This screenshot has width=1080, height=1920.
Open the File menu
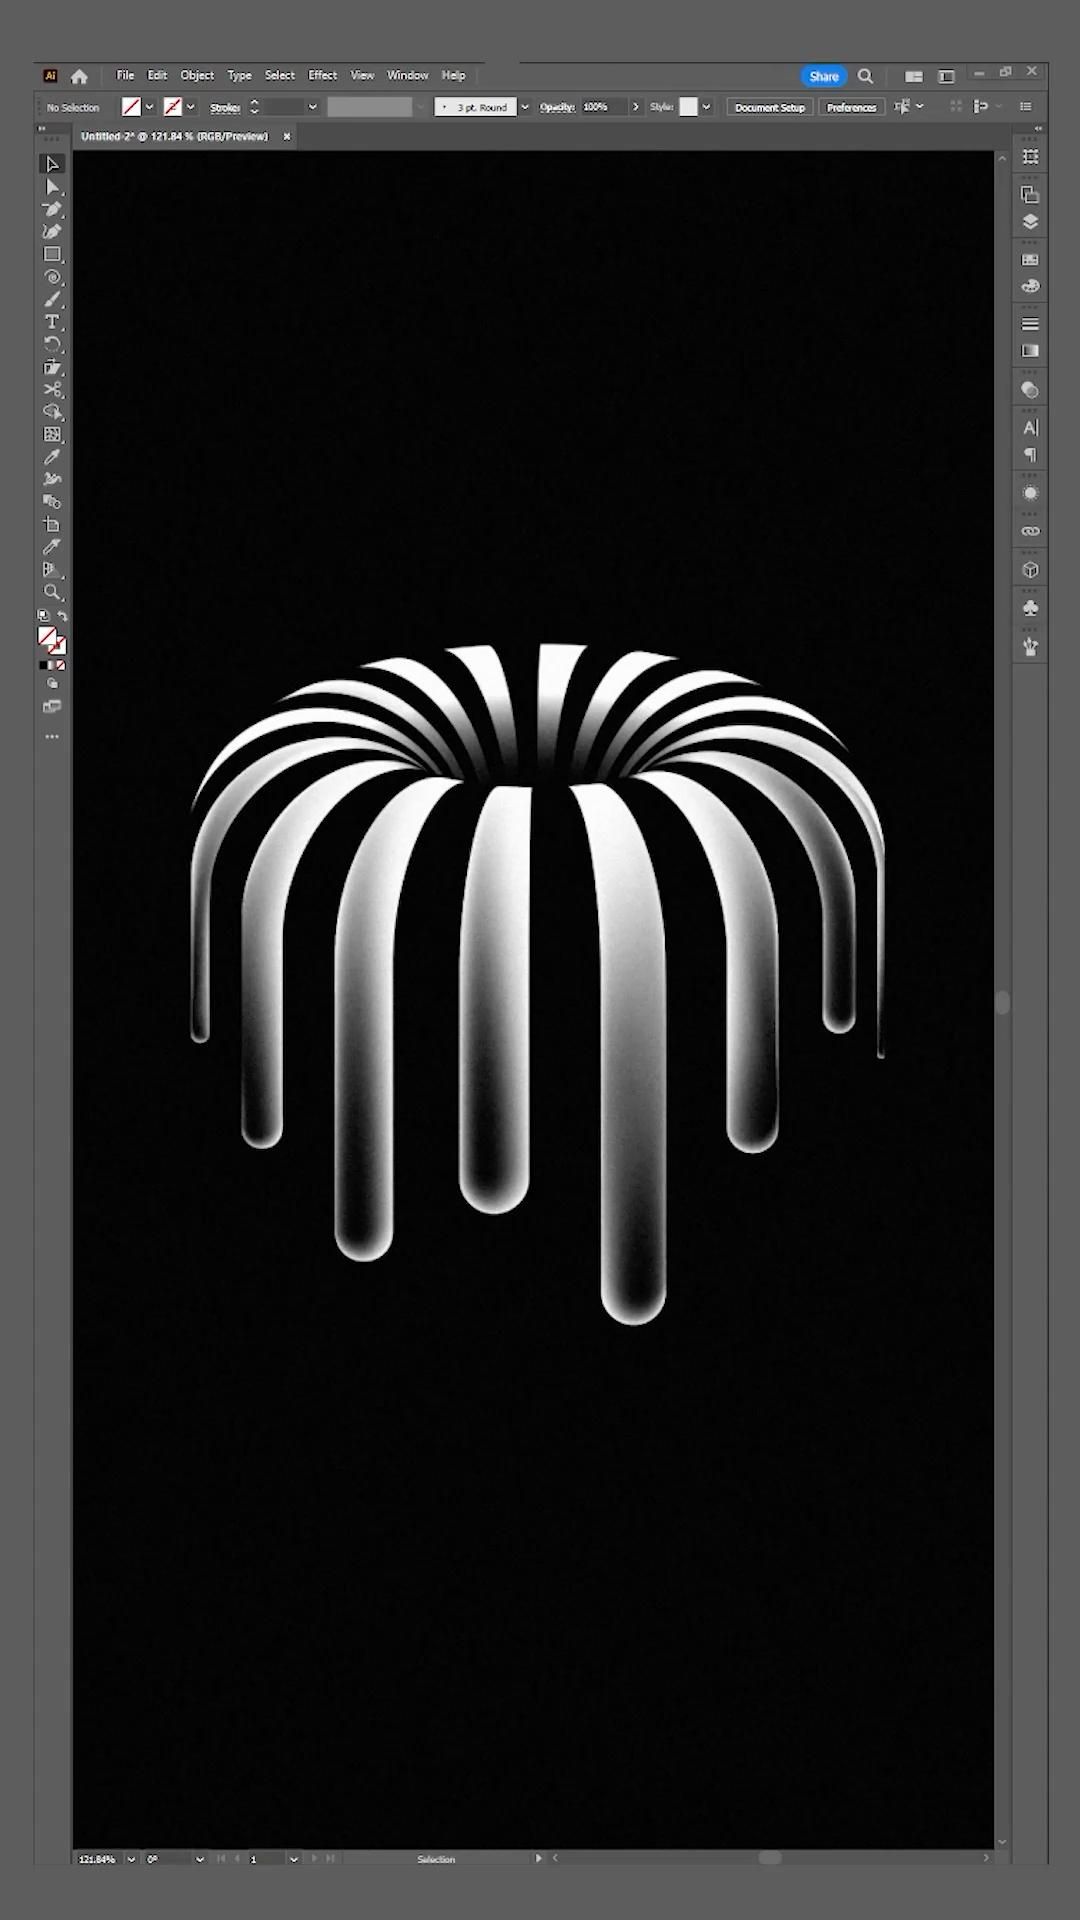(125, 75)
